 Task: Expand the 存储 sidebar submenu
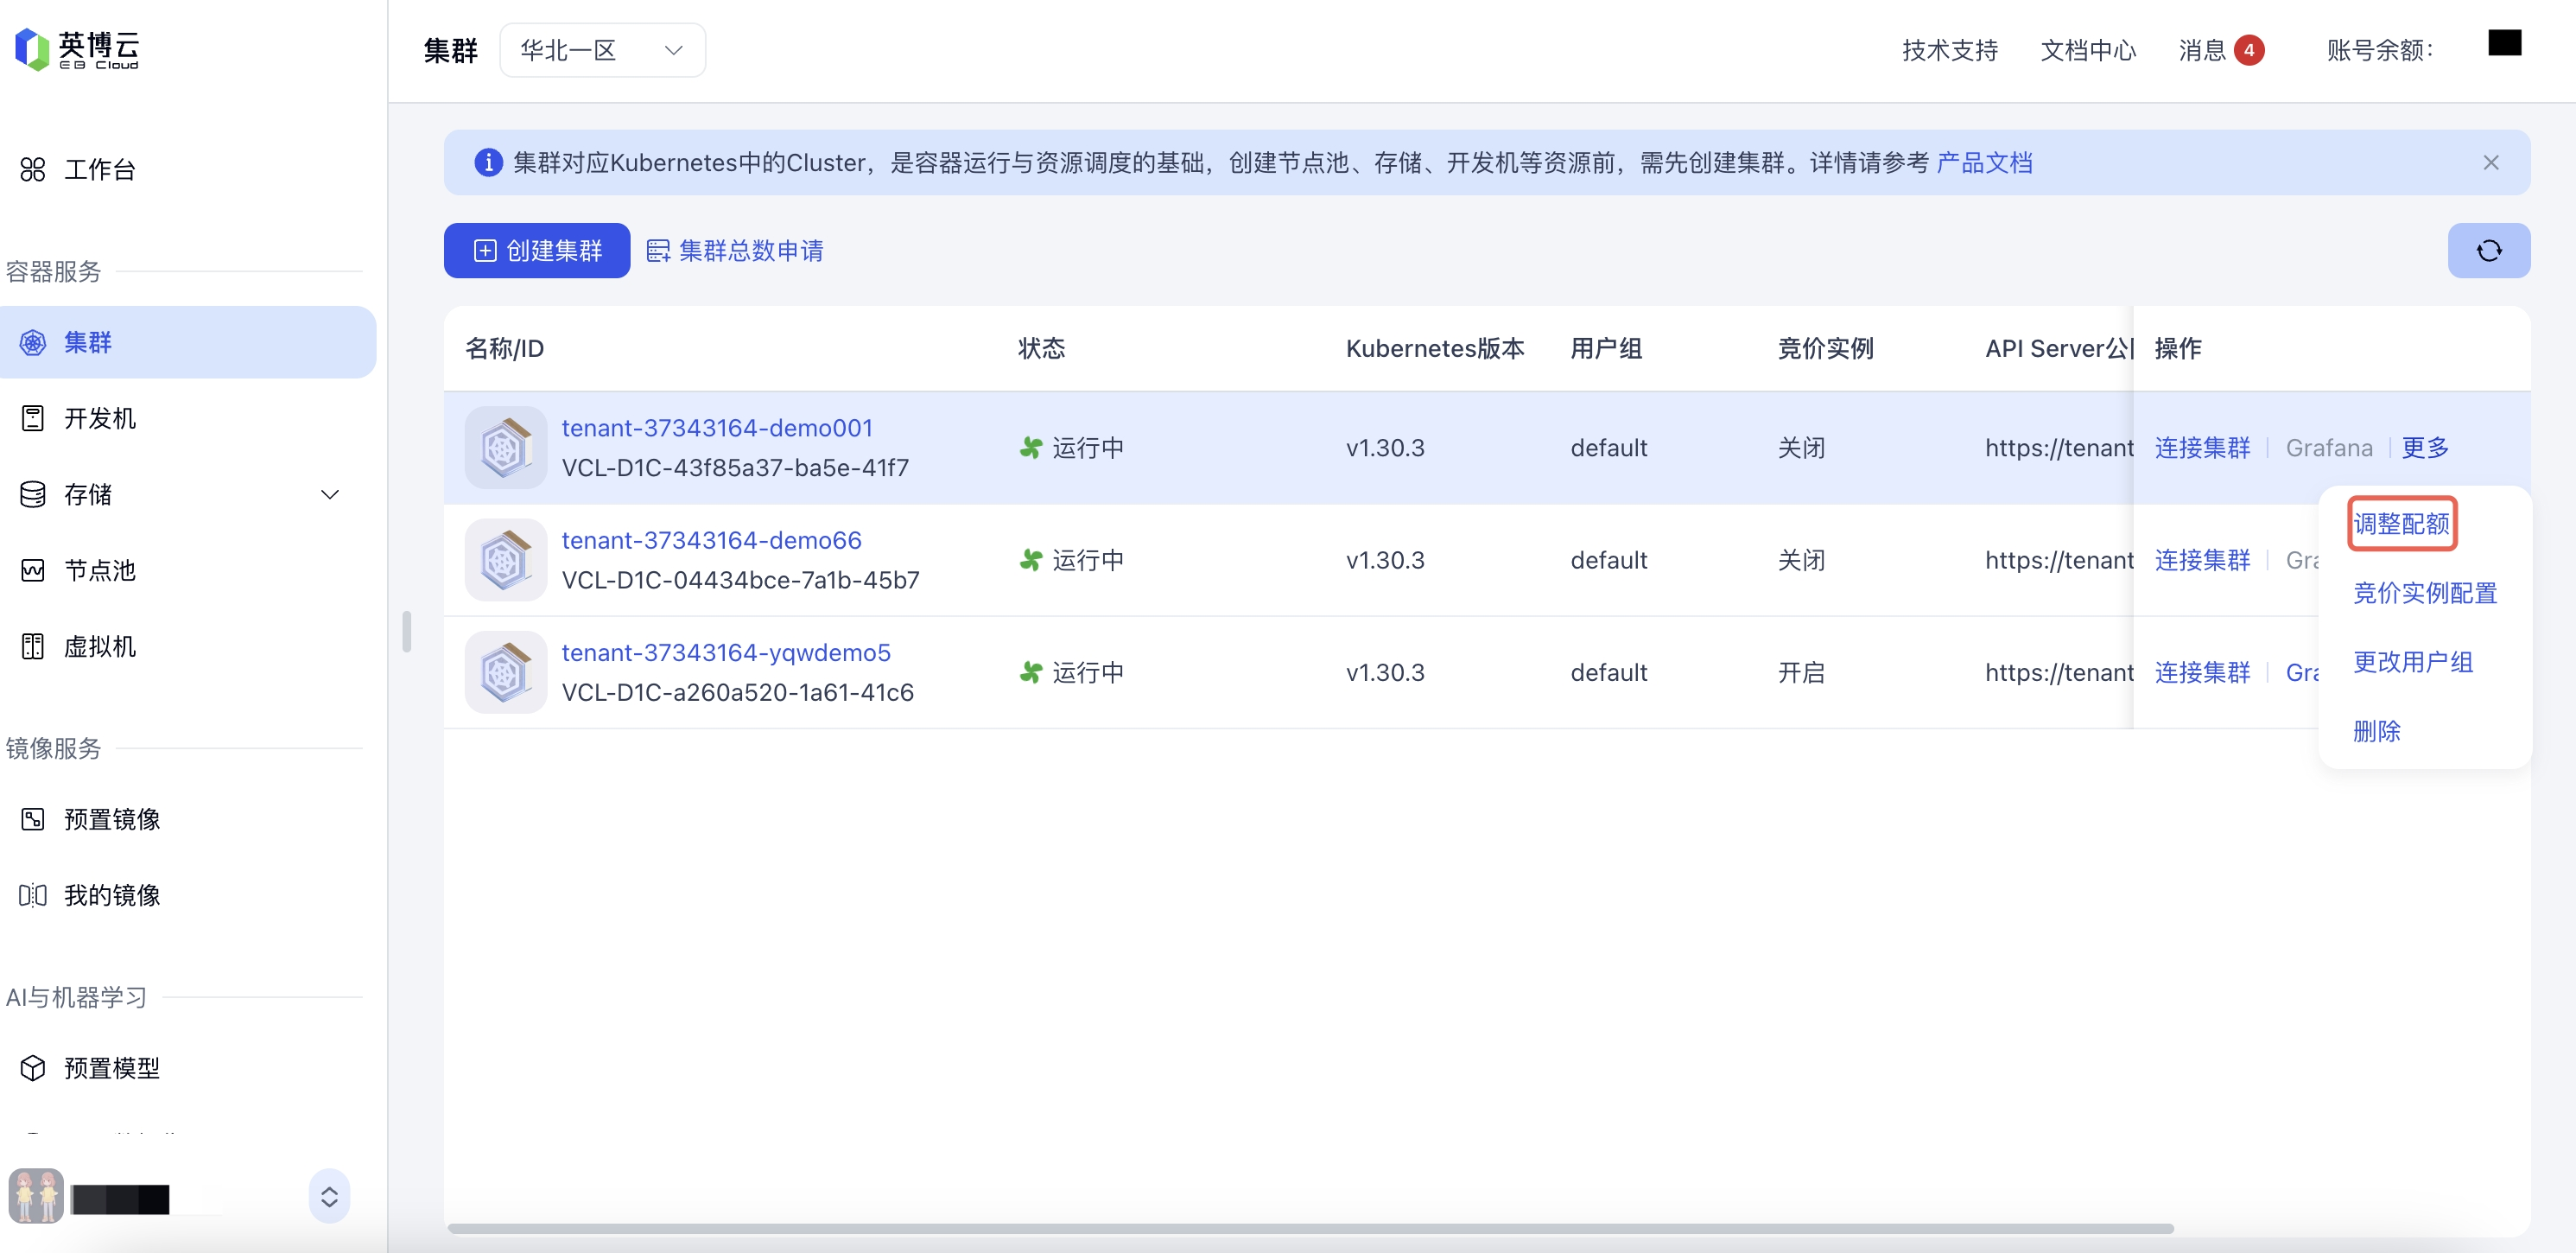coord(329,494)
